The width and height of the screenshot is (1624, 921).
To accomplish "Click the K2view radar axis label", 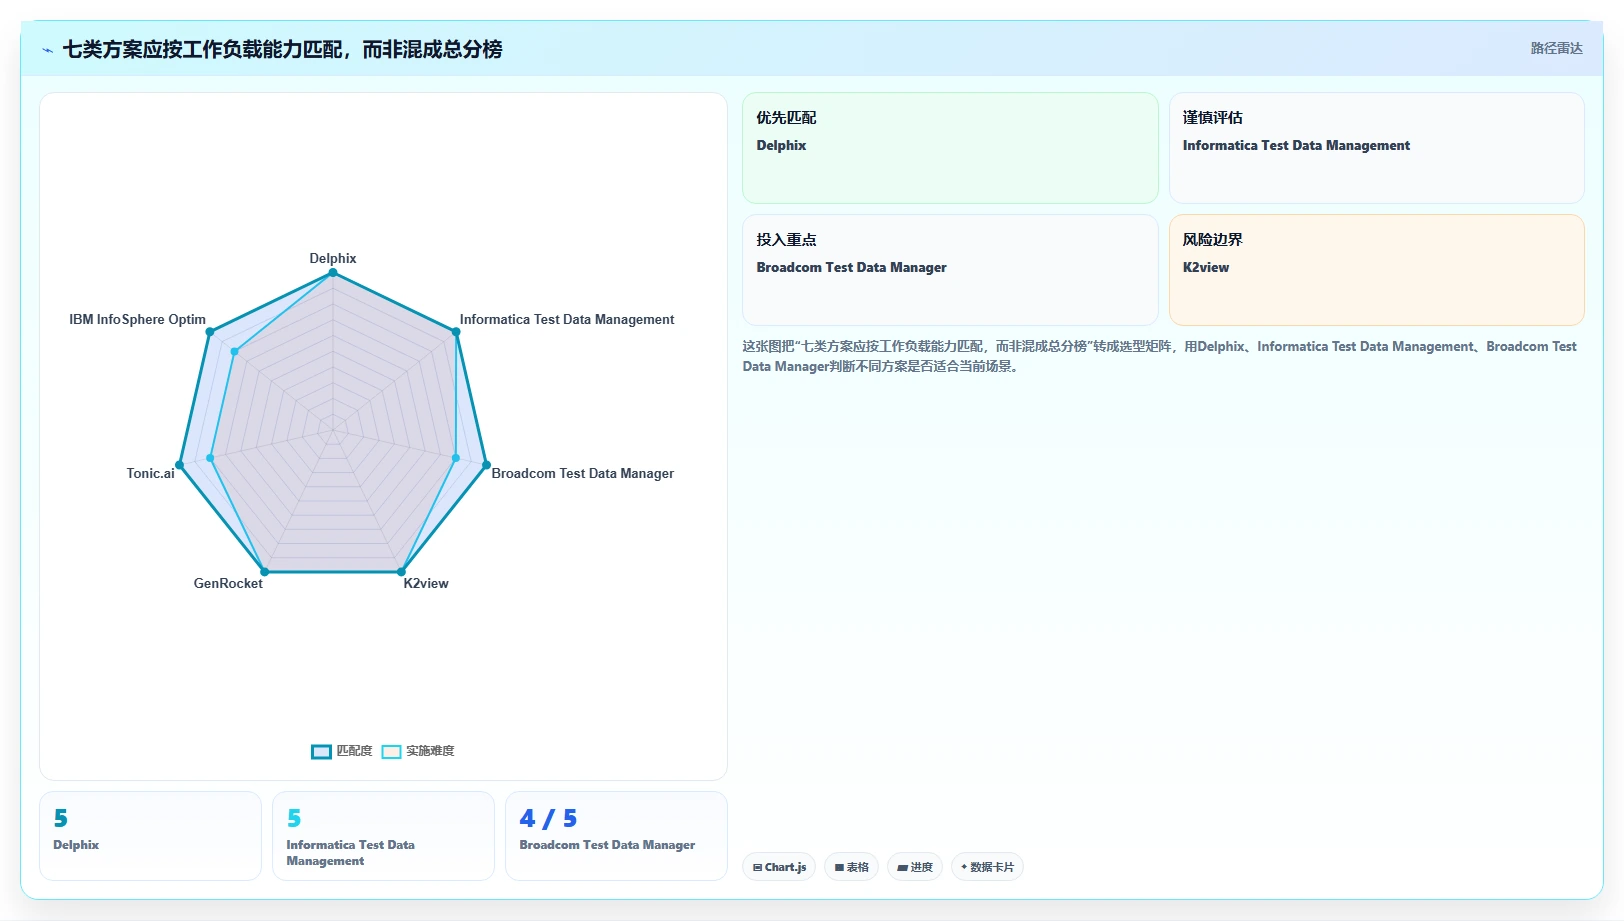I will click(426, 583).
